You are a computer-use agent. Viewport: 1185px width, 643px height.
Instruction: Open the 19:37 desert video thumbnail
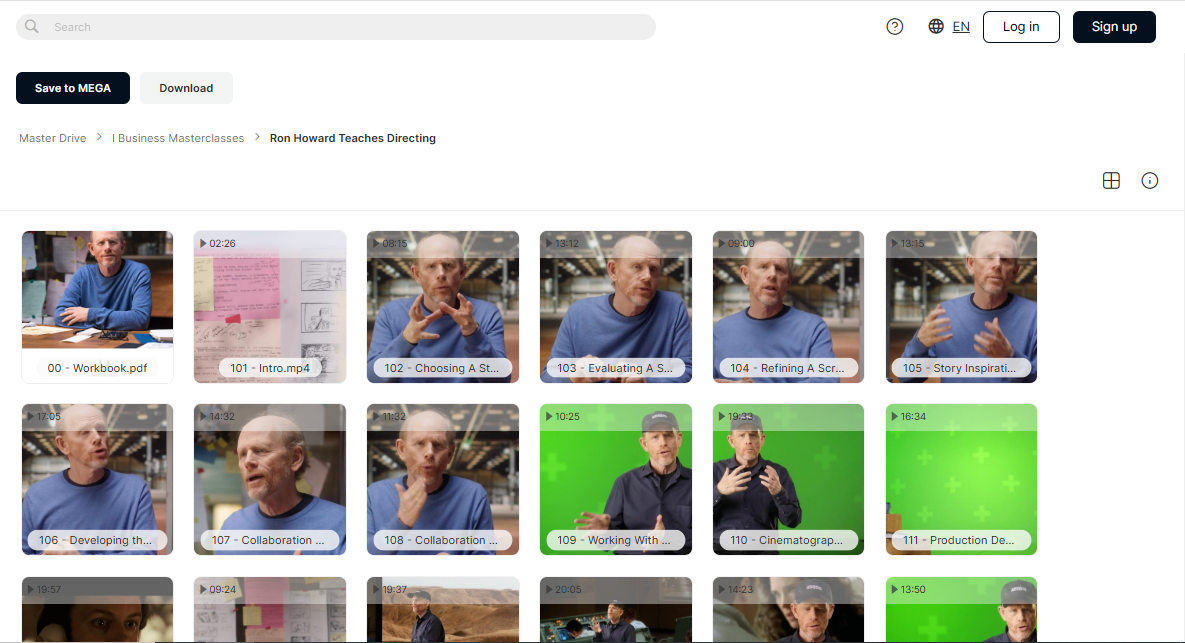(x=443, y=610)
